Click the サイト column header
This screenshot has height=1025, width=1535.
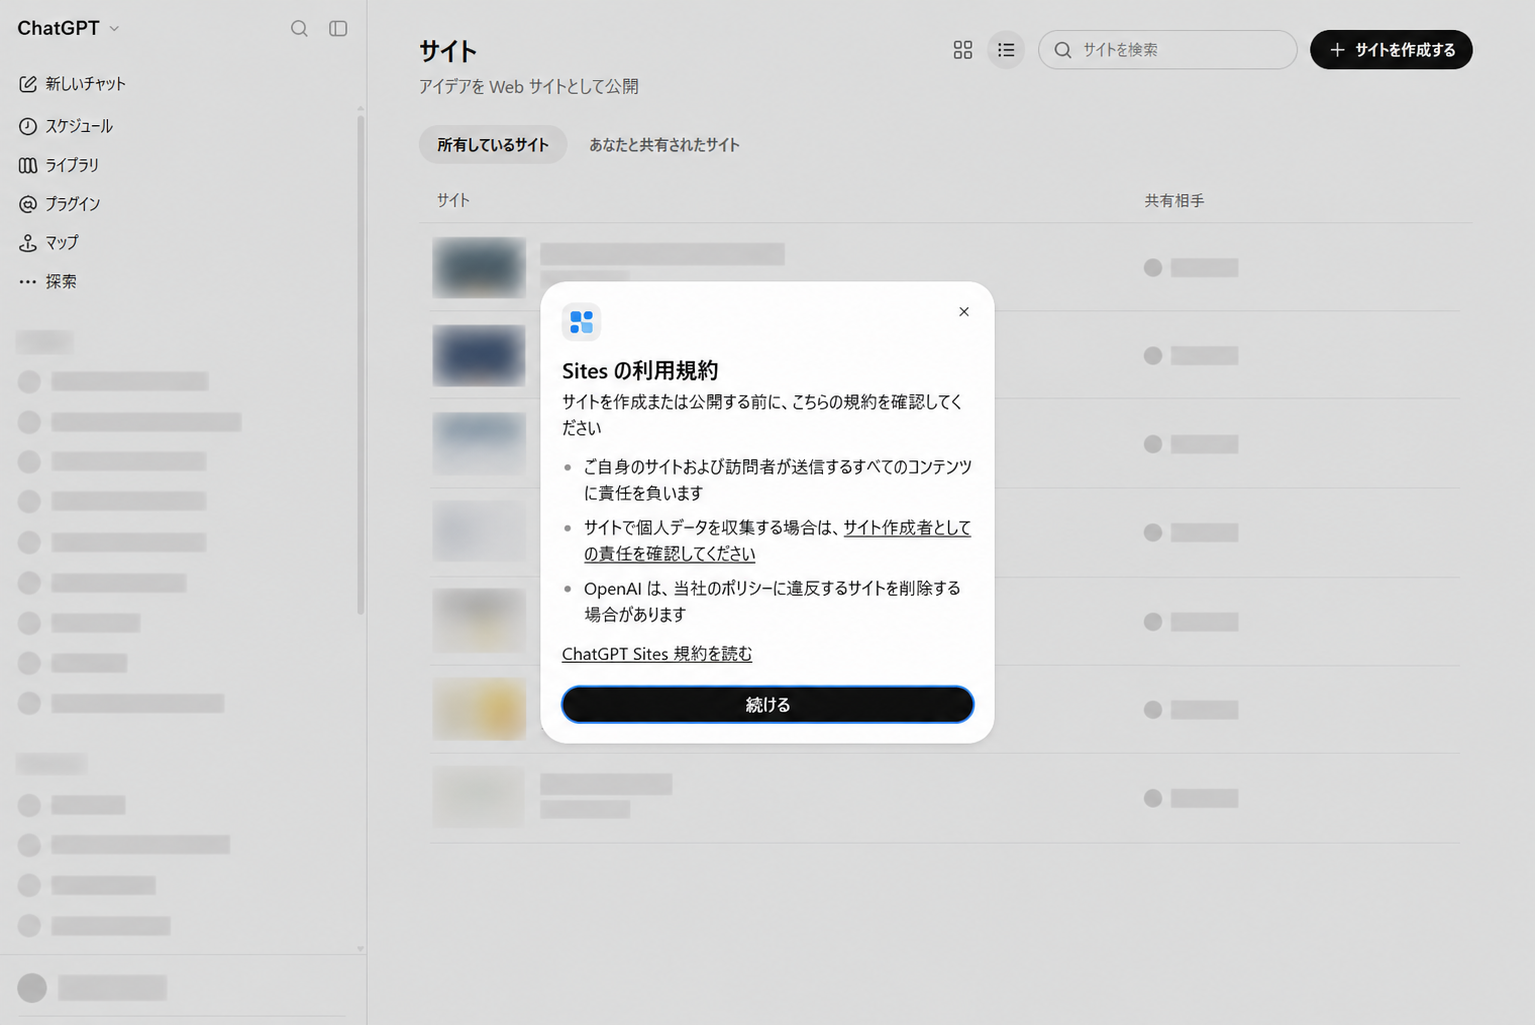[453, 201]
